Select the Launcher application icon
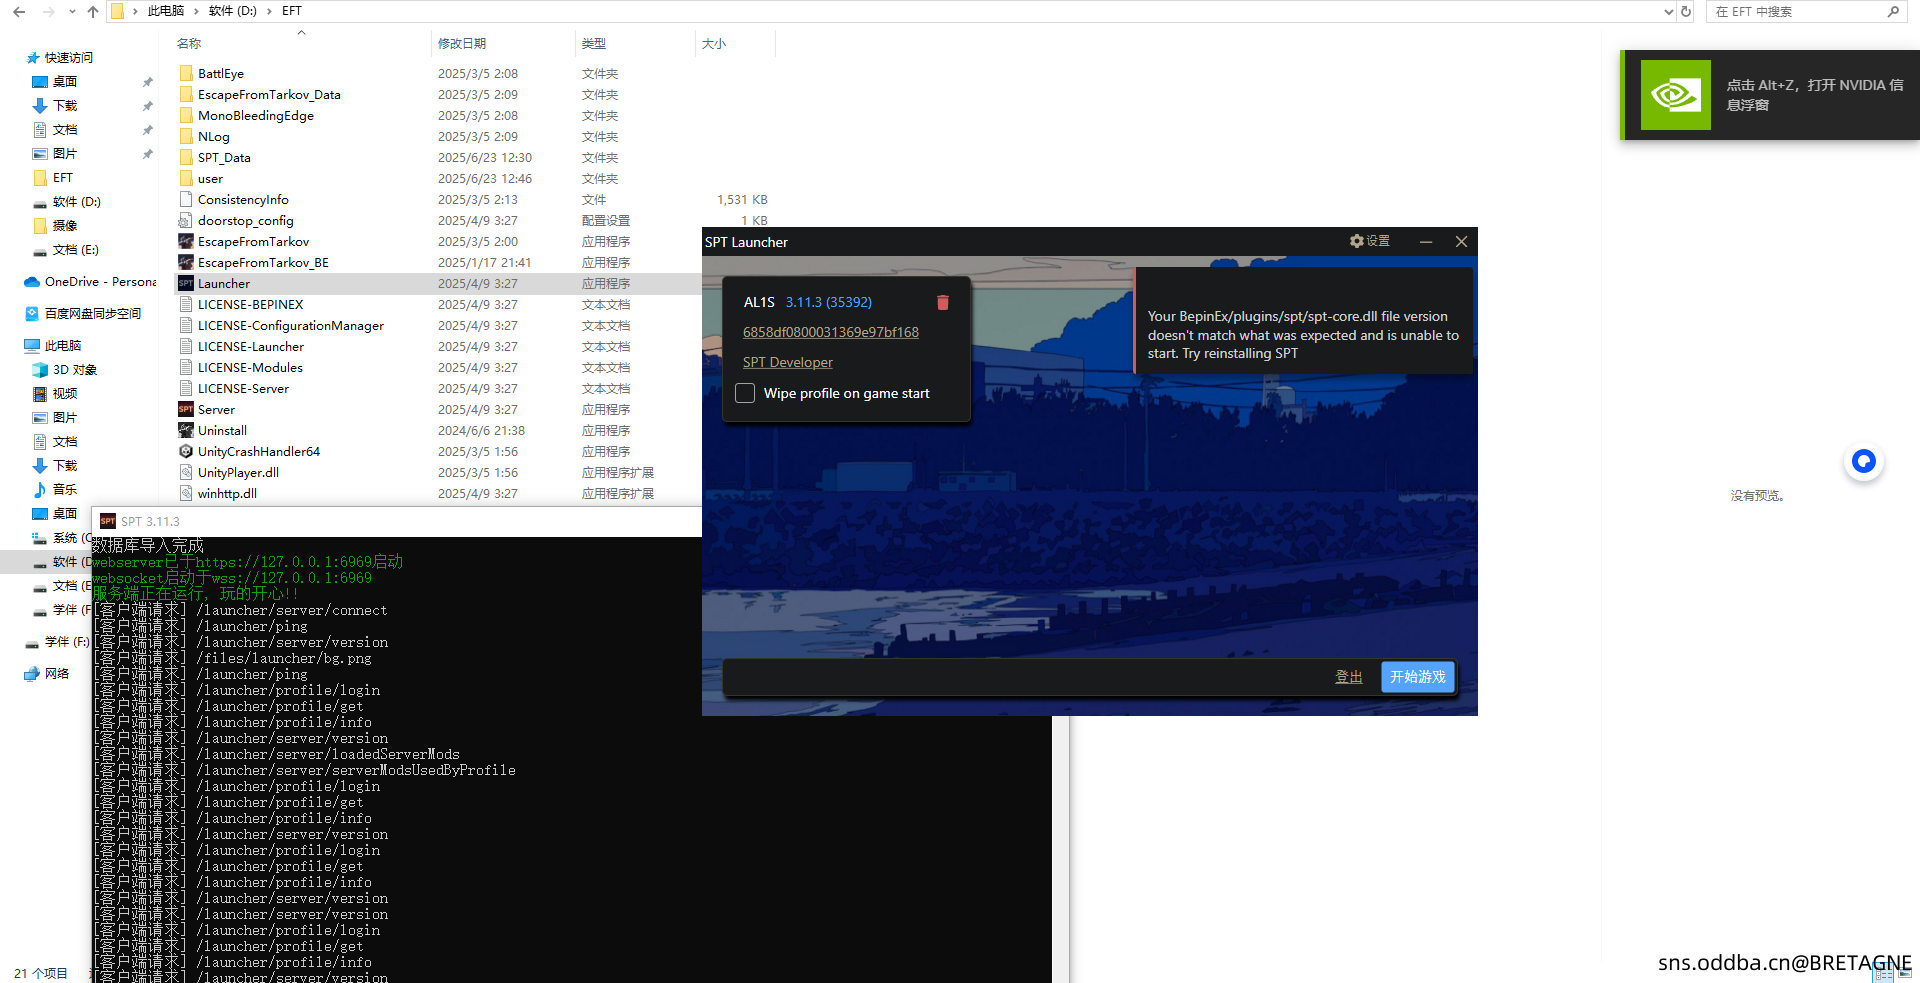This screenshot has width=1920, height=983. tap(186, 283)
